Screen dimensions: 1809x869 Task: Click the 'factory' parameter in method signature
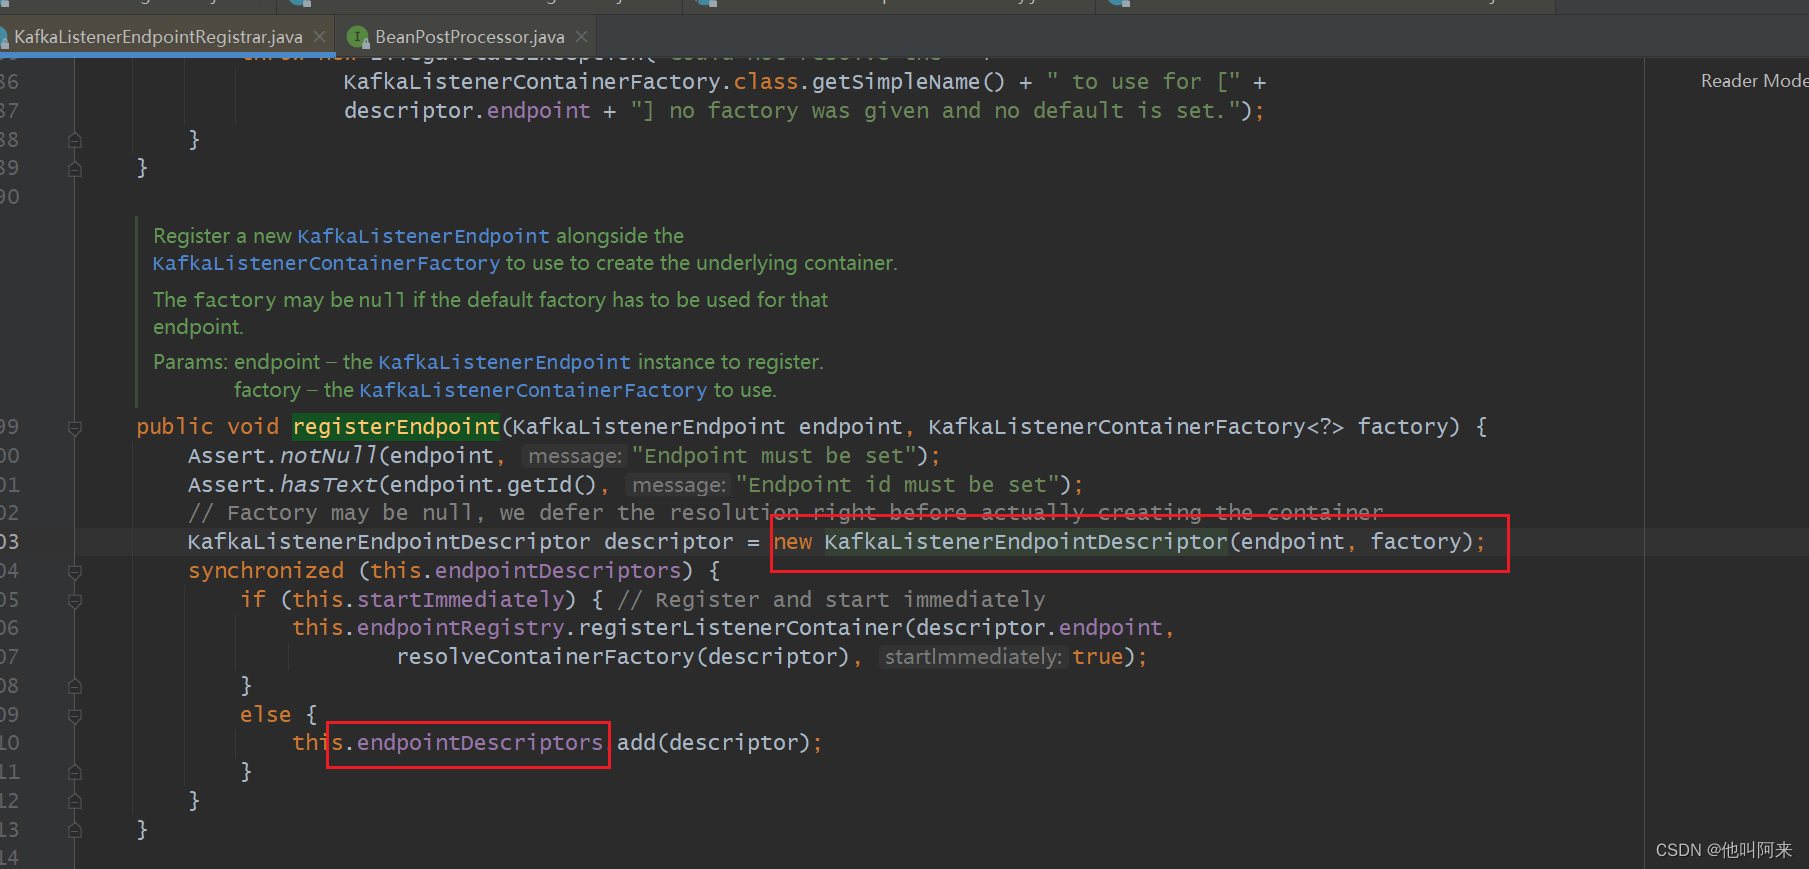click(x=1403, y=427)
